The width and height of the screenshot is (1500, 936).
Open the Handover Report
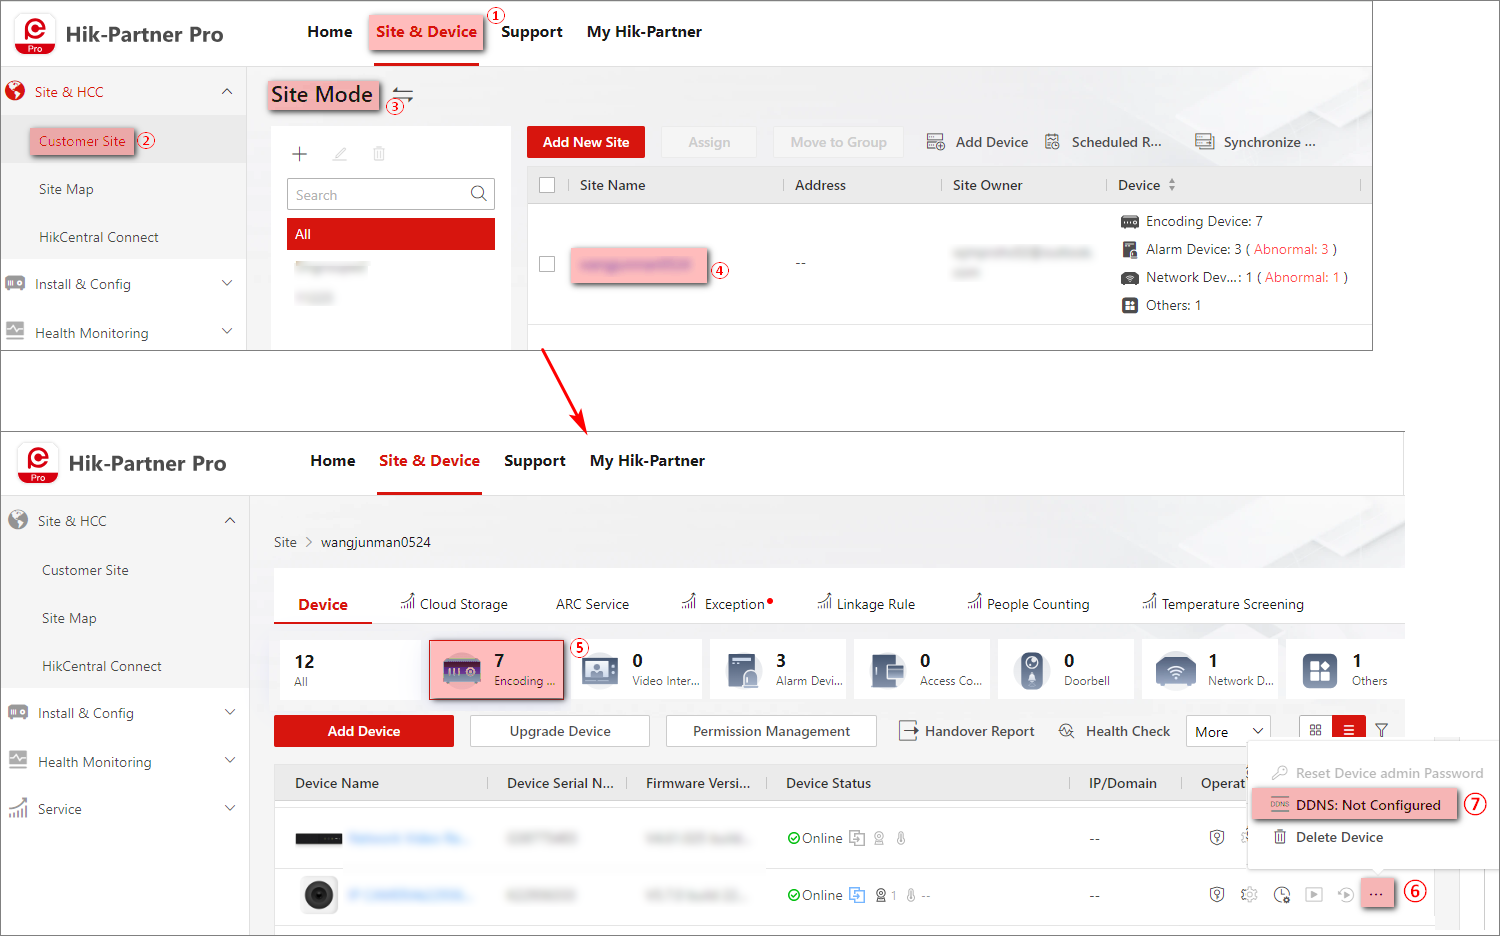pos(967,731)
